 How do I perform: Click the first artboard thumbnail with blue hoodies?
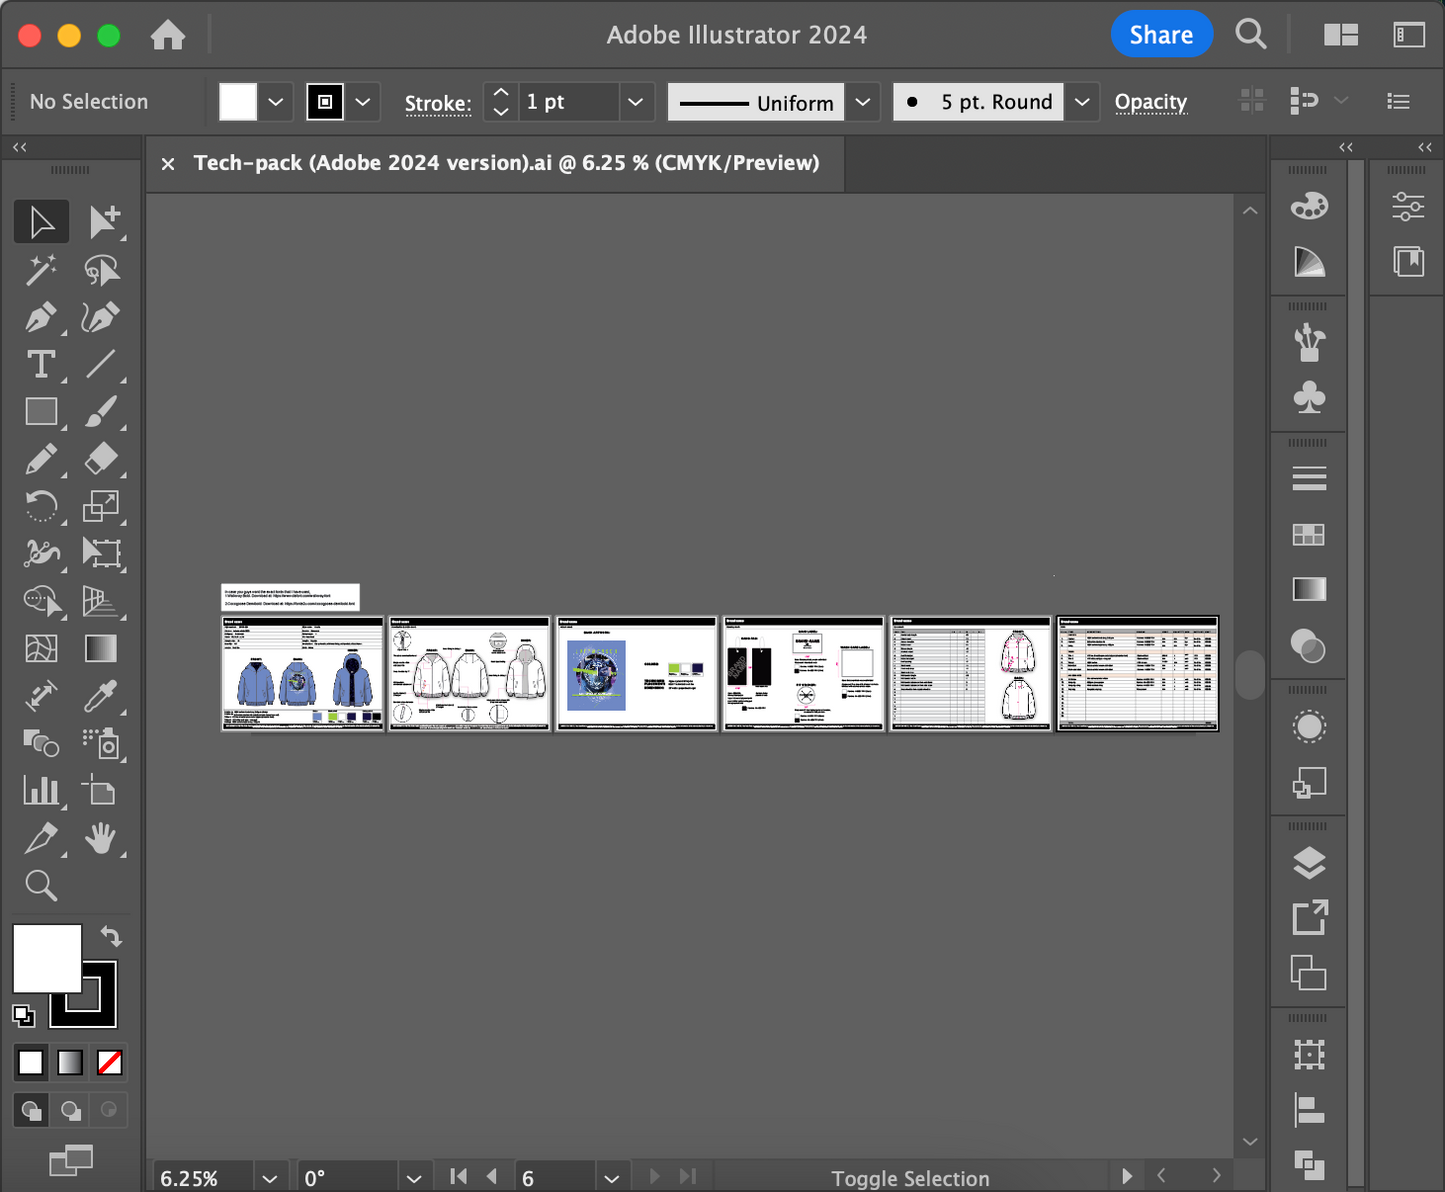[302, 674]
